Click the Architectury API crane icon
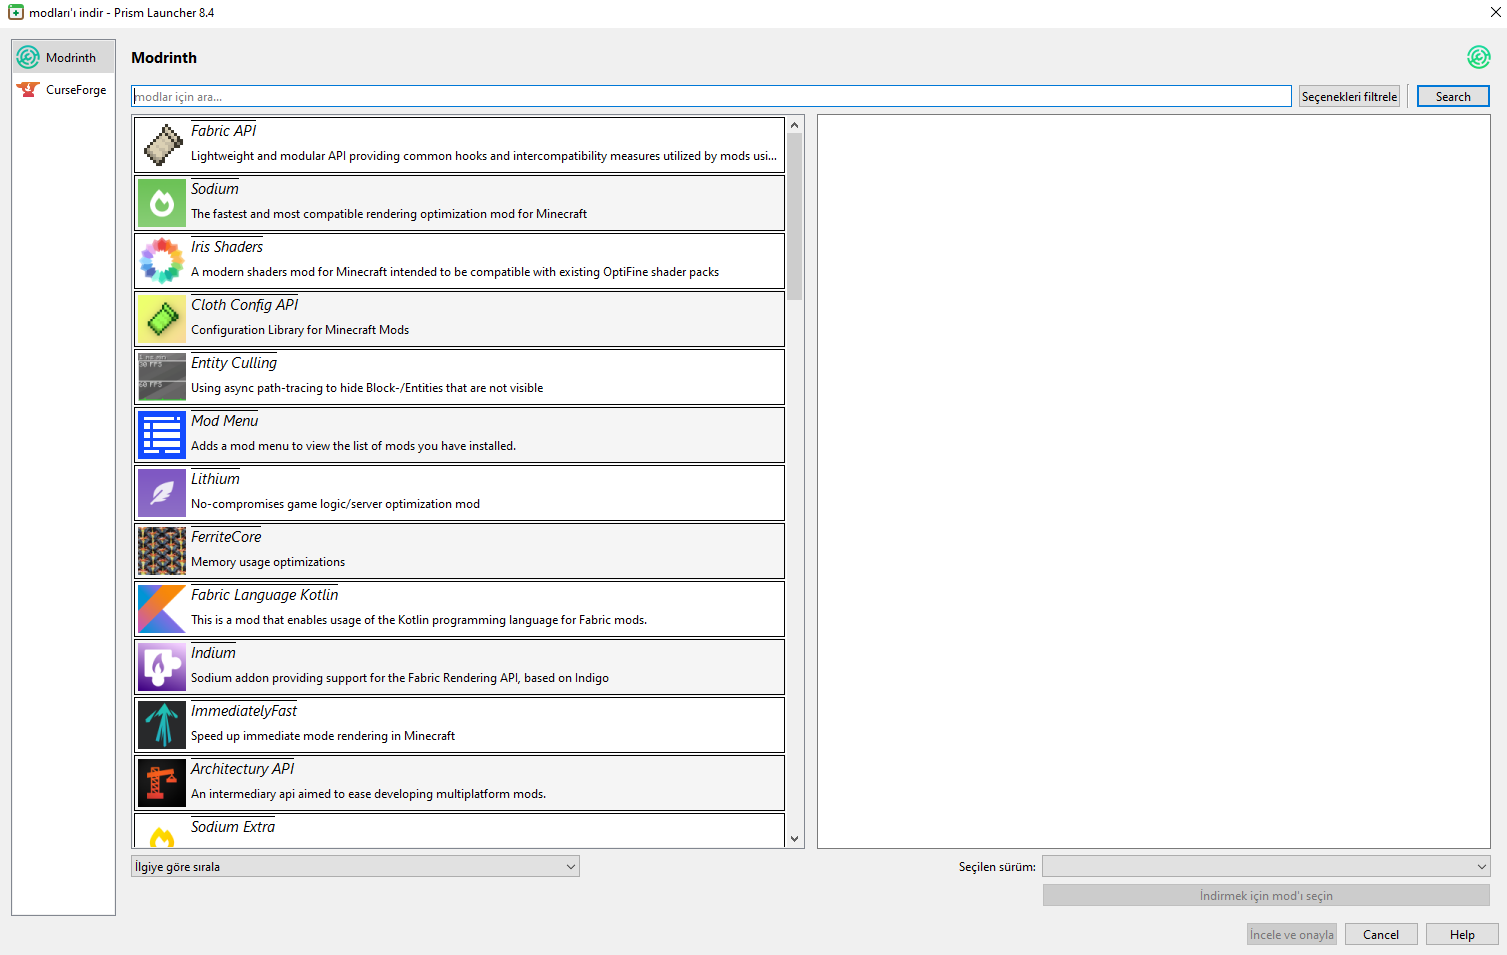 (x=162, y=783)
